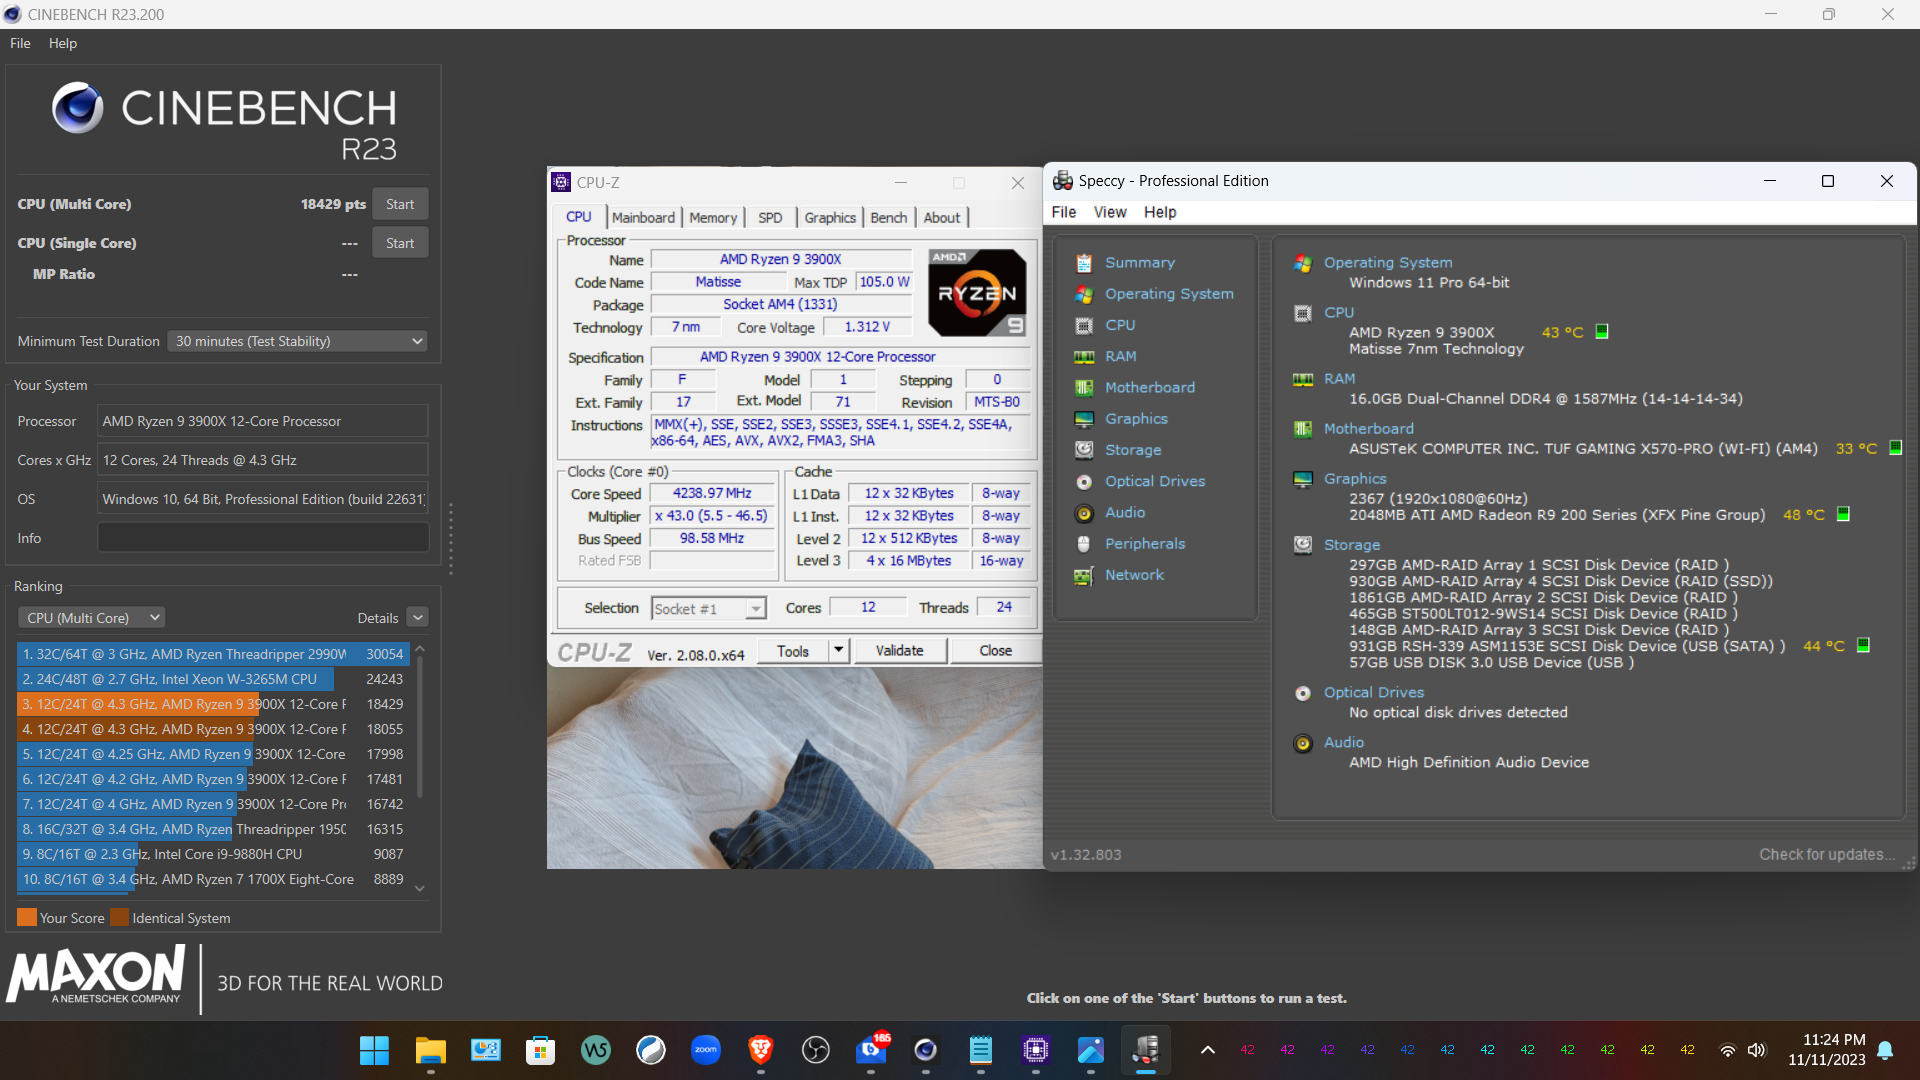Open Wi-Fi network tray icon
Image resolution: width=1920 pixels, height=1080 pixels.
pyautogui.click(x=1727, y=1050)
